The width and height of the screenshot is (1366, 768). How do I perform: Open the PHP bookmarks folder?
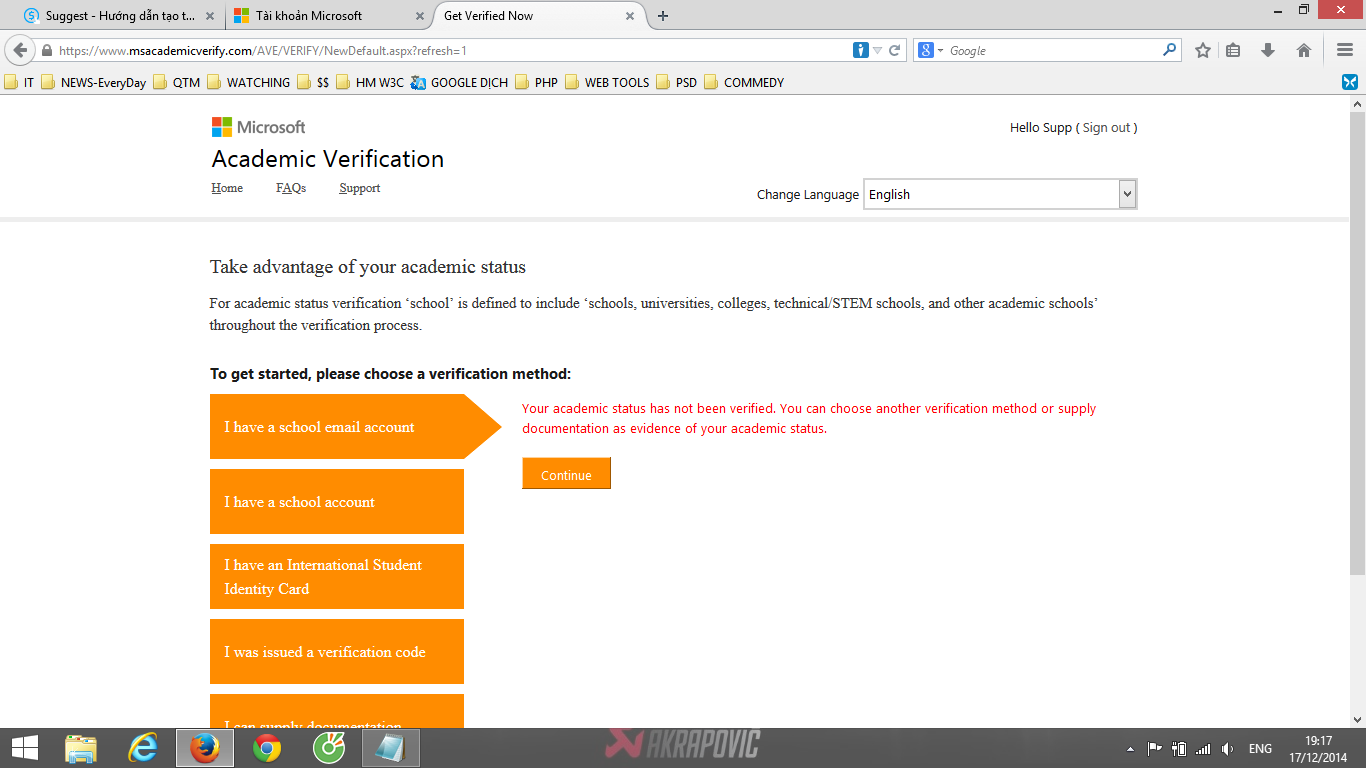pos(537,83)
